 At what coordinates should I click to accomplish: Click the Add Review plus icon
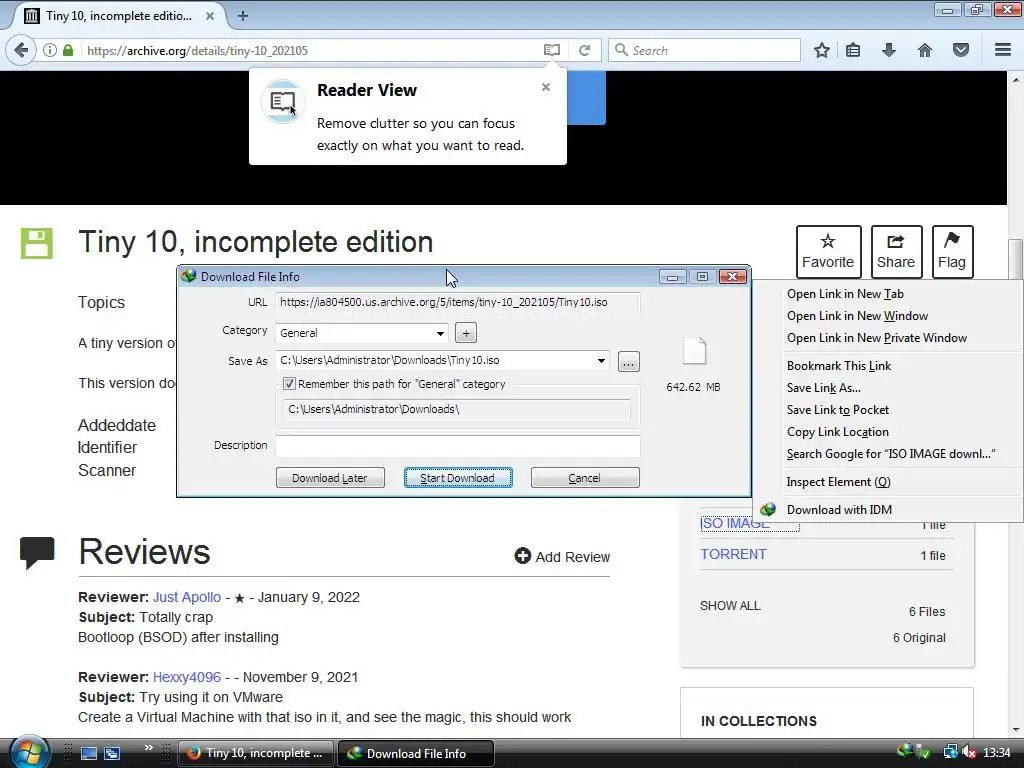[522, 556]
